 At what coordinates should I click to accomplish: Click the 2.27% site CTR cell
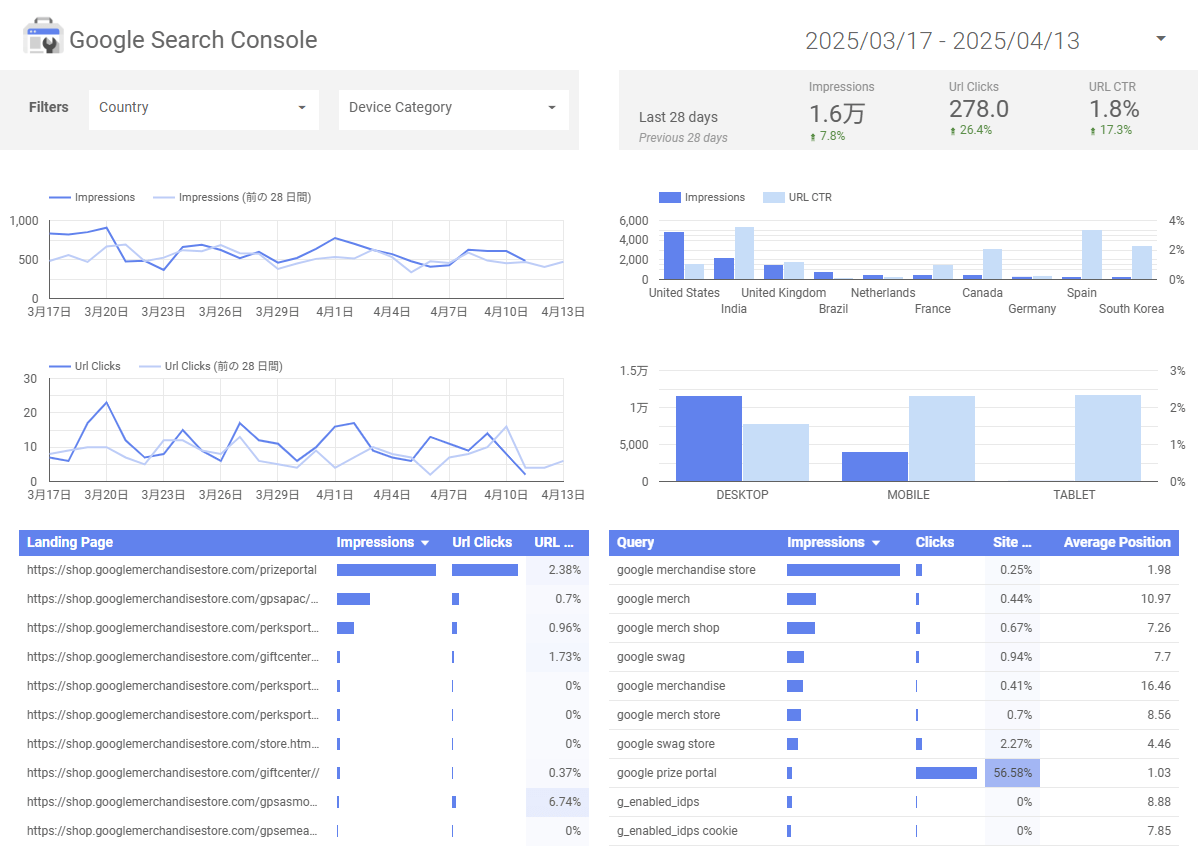(1012, 744)
